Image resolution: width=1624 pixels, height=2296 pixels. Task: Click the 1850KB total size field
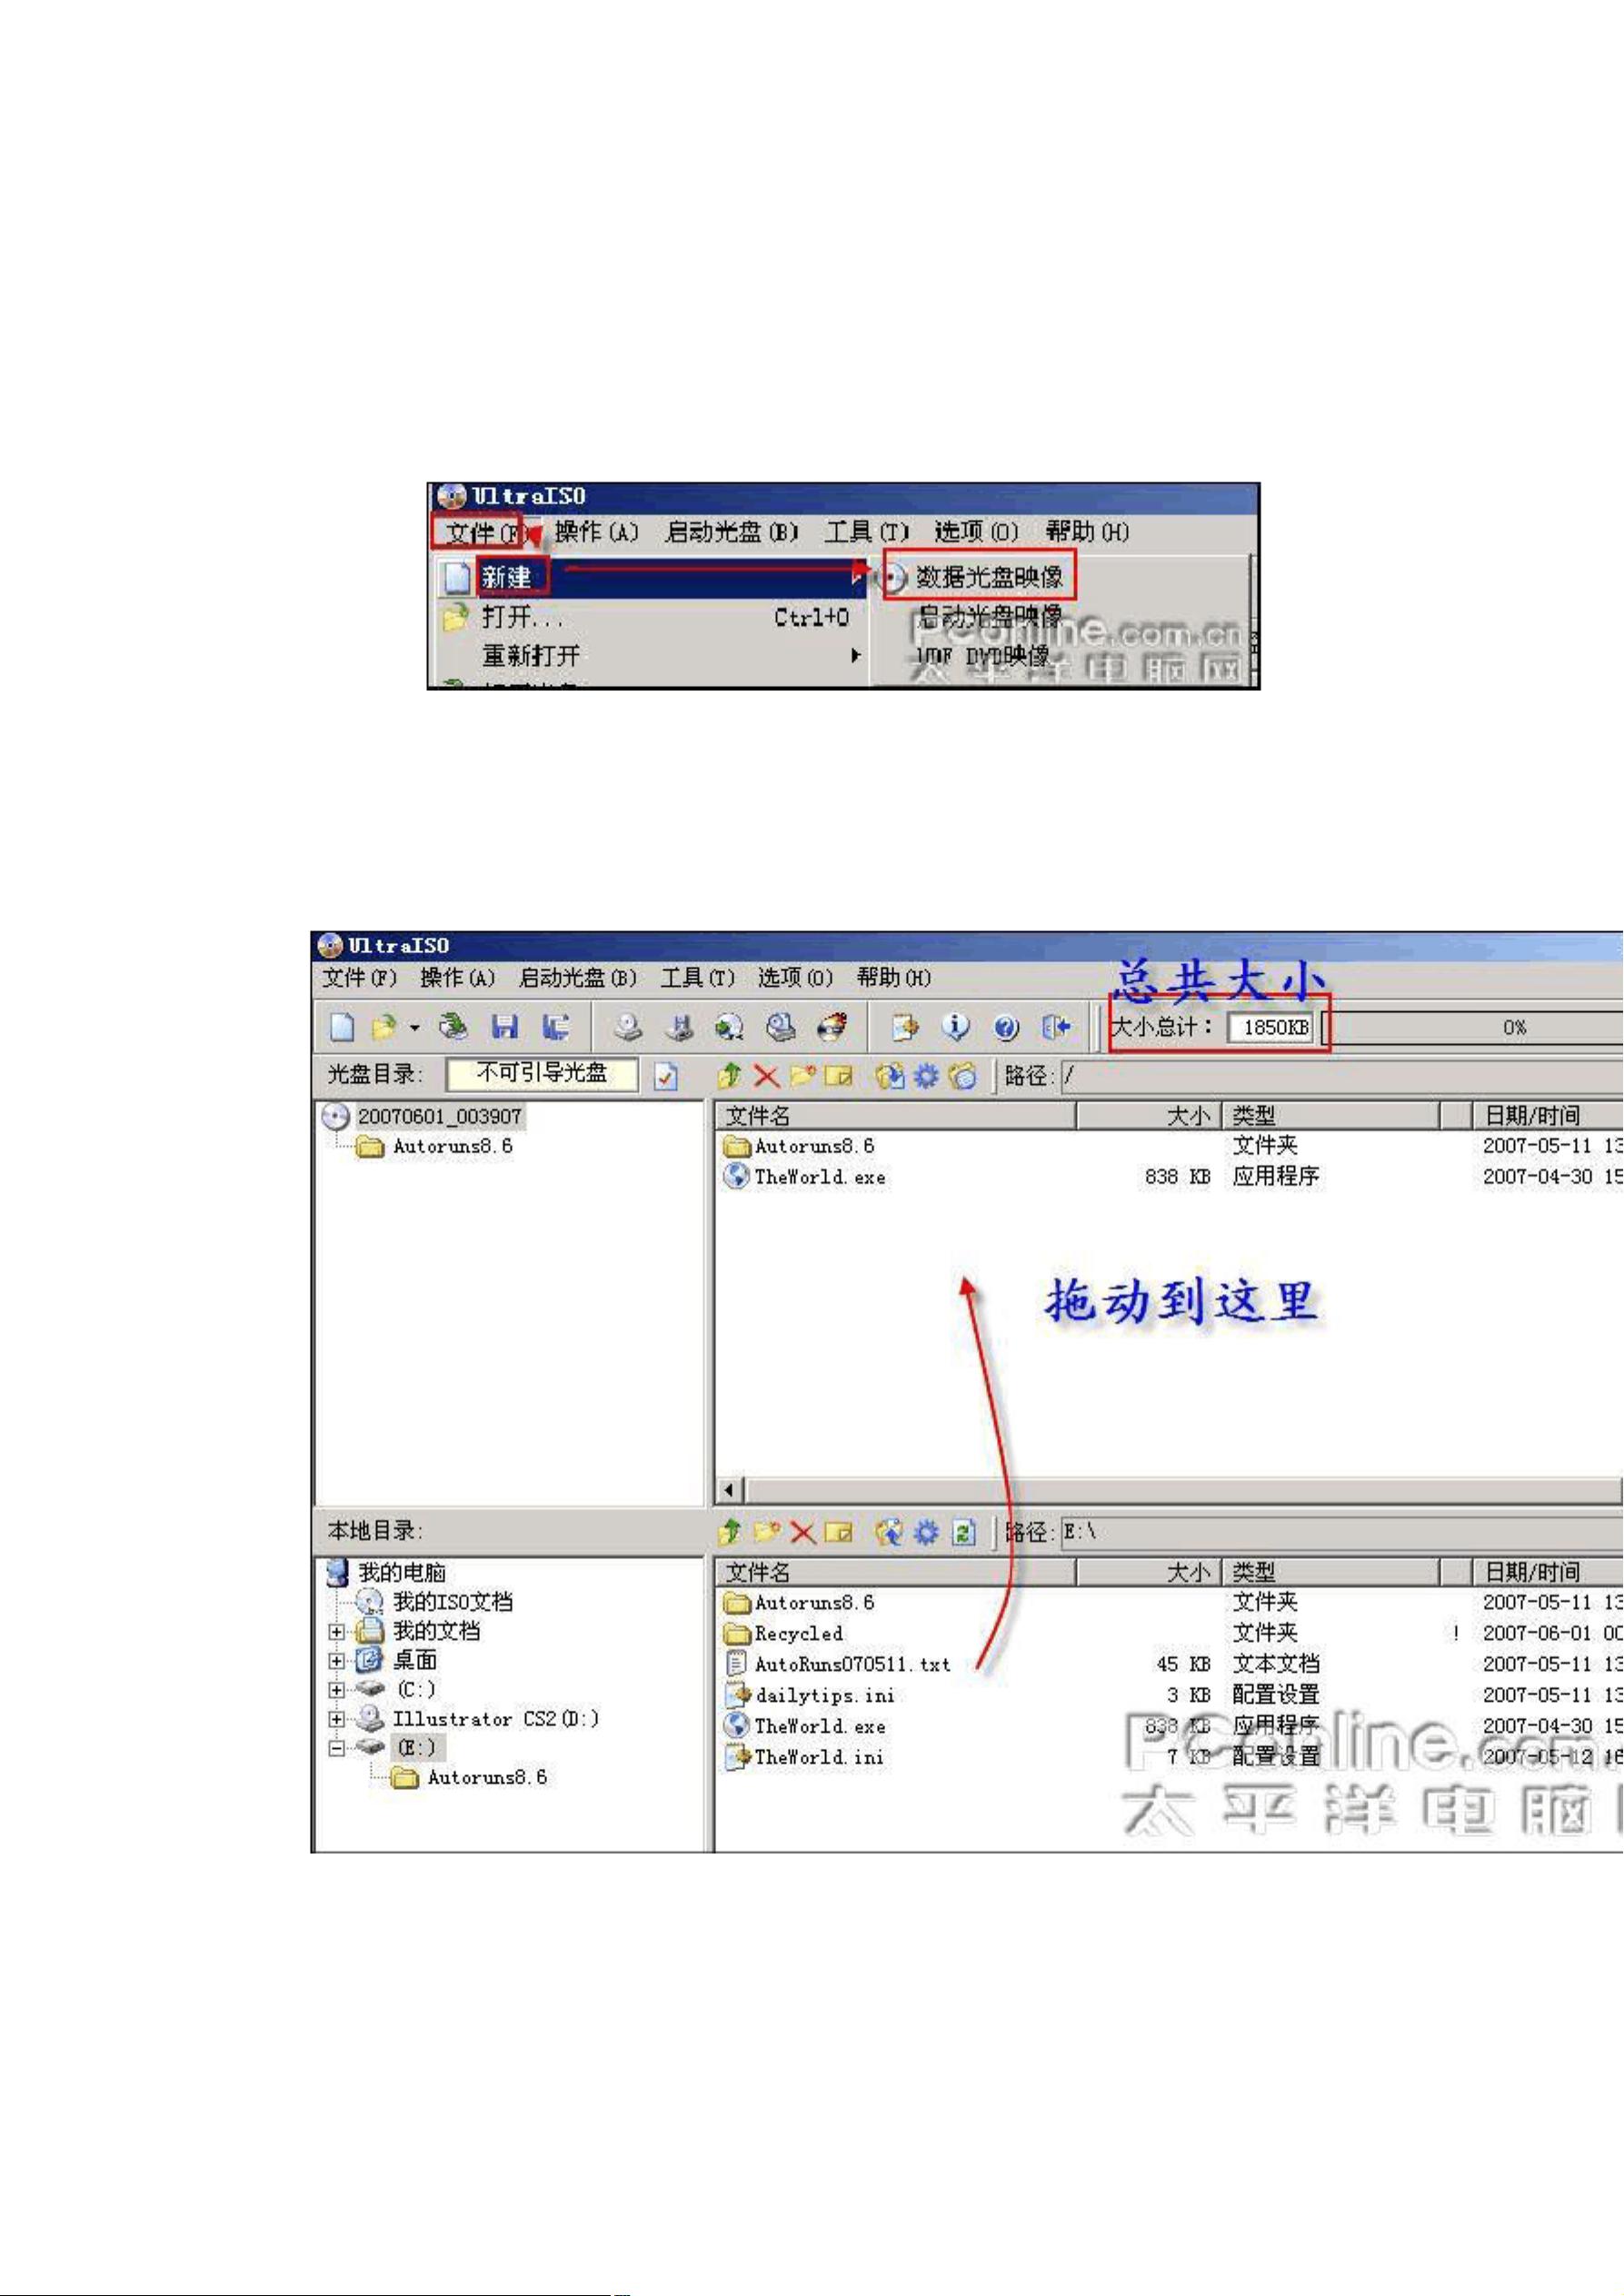point(1271,1028)
